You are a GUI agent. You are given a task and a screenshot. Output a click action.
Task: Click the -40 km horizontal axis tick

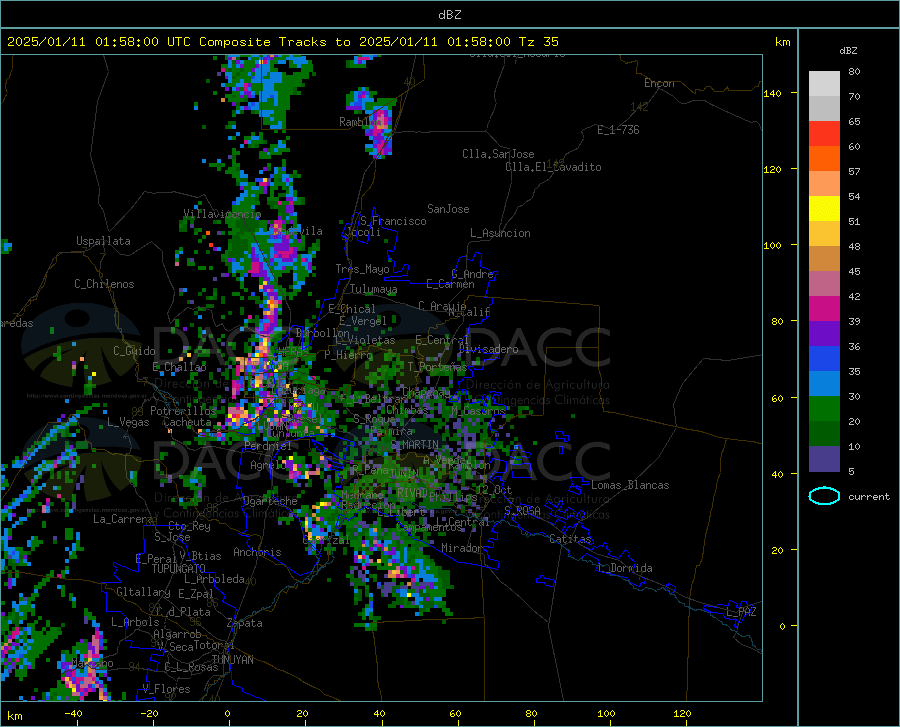(x=73, y=713)
